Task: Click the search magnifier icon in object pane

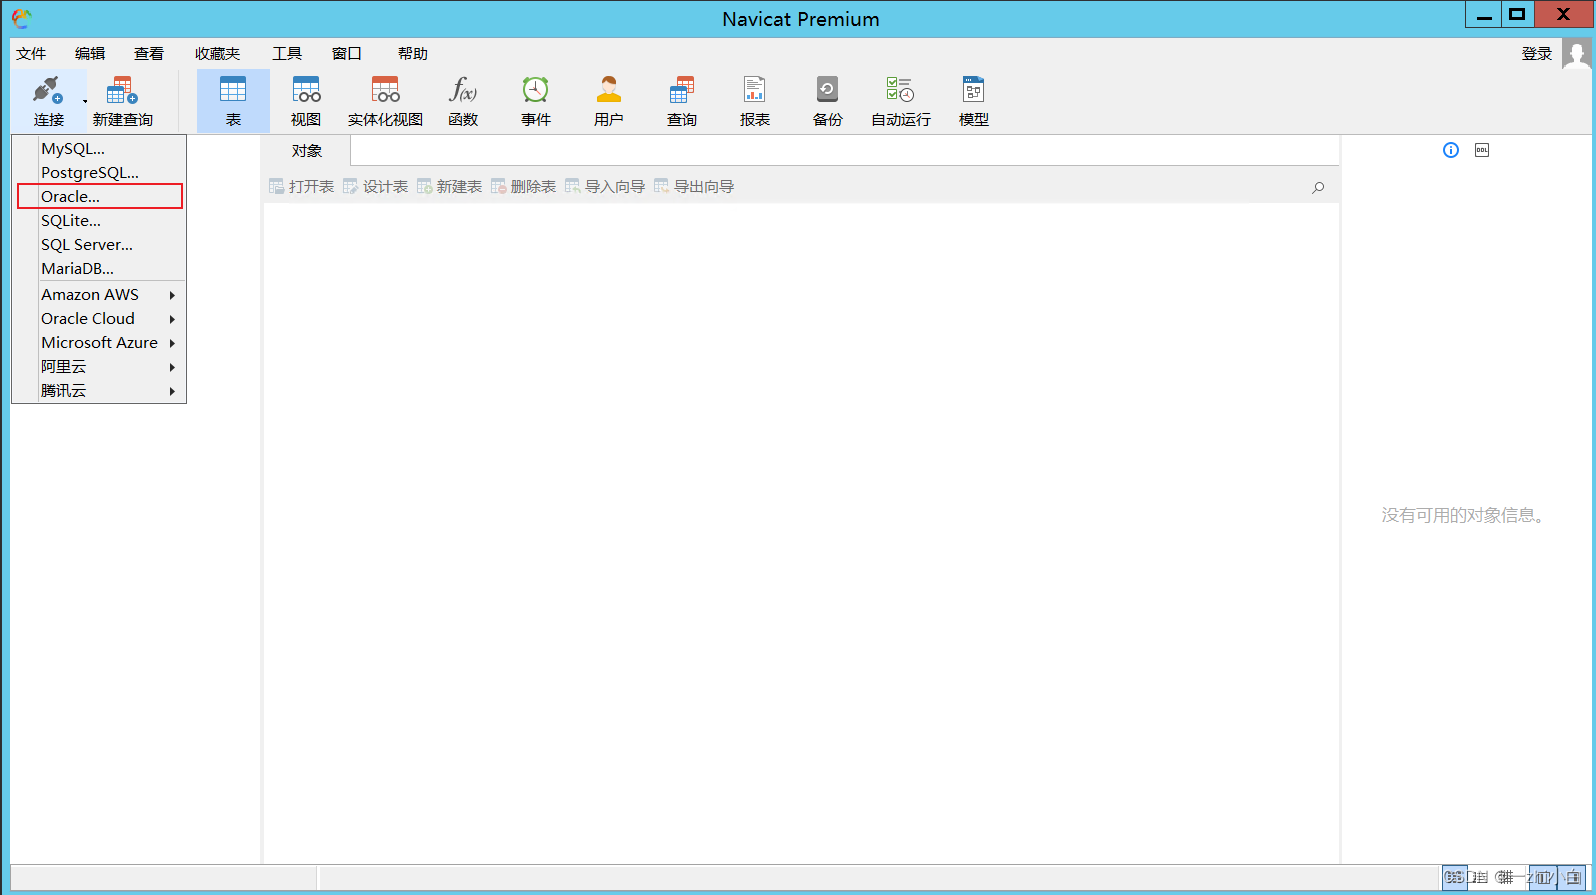Action: pos(1318,187)
